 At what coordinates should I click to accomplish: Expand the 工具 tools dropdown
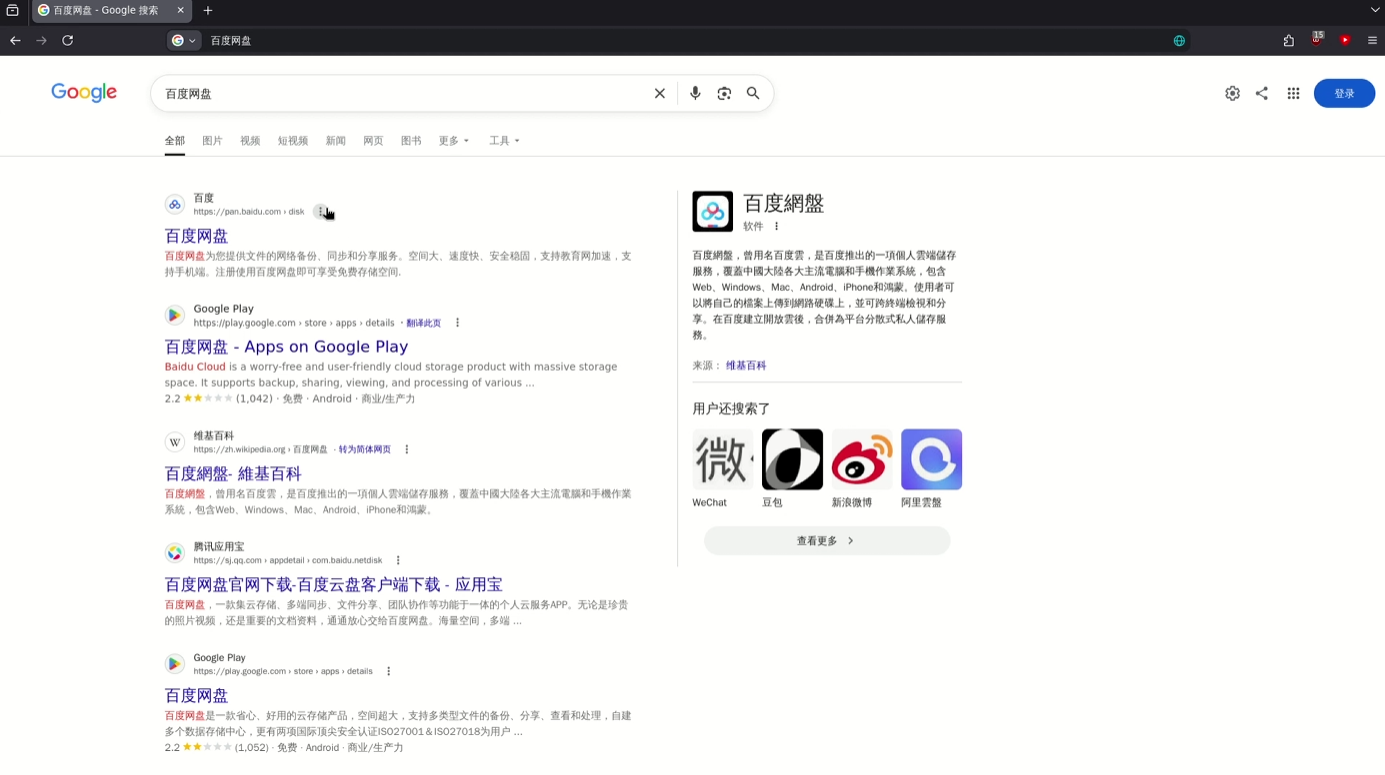(504, 141)
